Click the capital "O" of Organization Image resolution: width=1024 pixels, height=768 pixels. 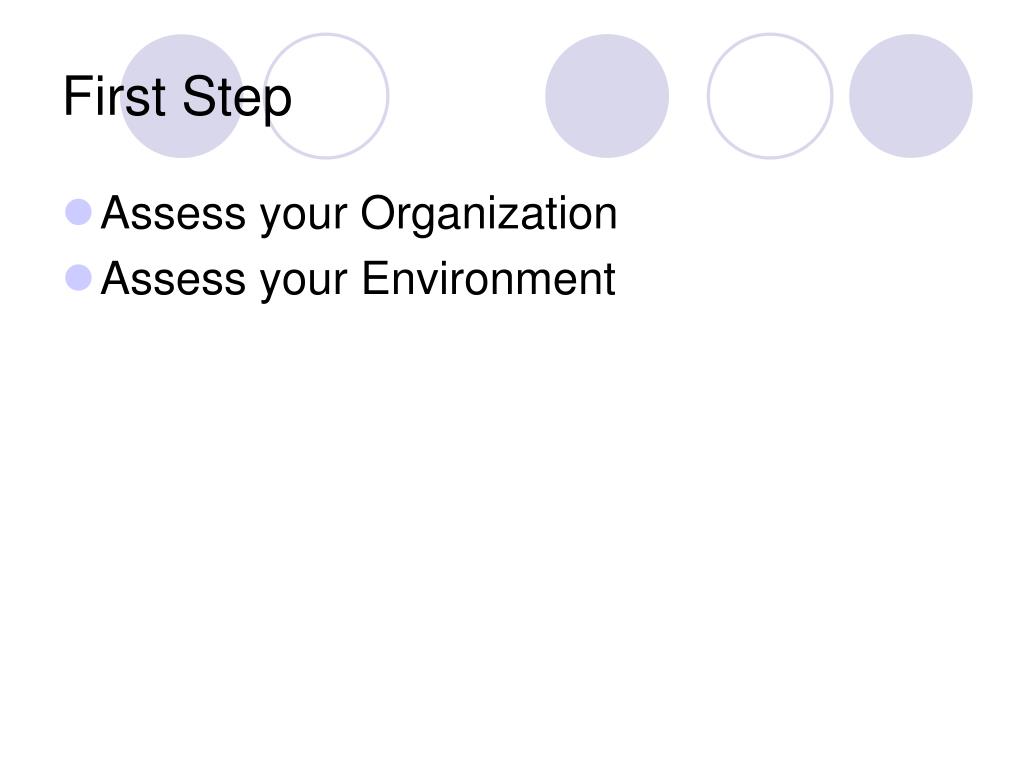tap(377, 213)
